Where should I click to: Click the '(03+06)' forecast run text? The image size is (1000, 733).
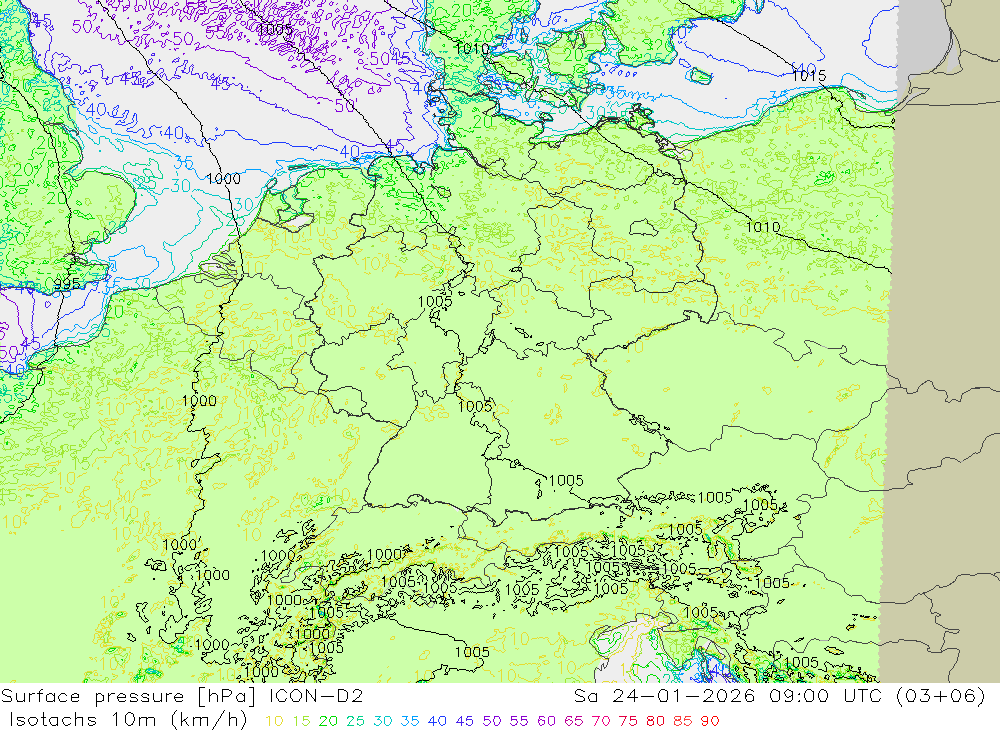[940, 696]
